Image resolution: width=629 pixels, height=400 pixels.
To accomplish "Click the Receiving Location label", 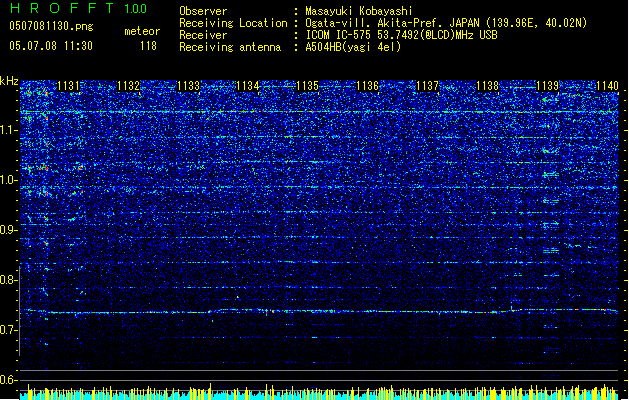I will [233, 23].
